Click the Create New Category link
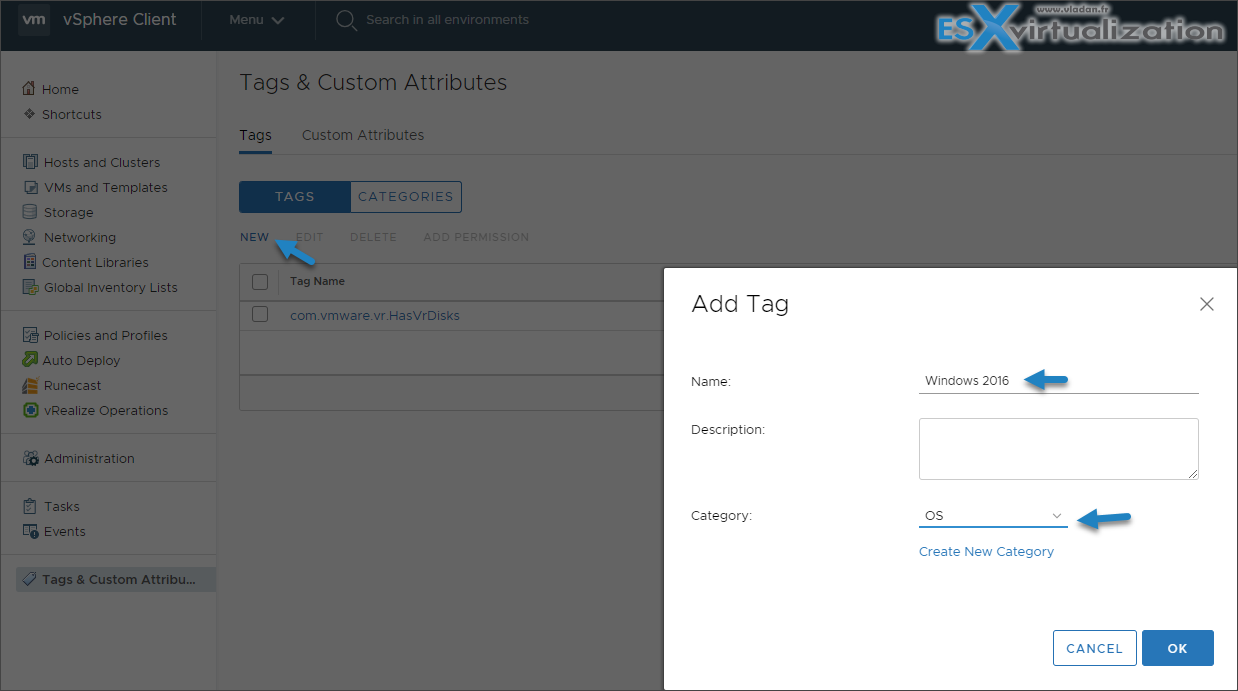Viewport: 1238px width, 691px height. (x=986, y=551)
